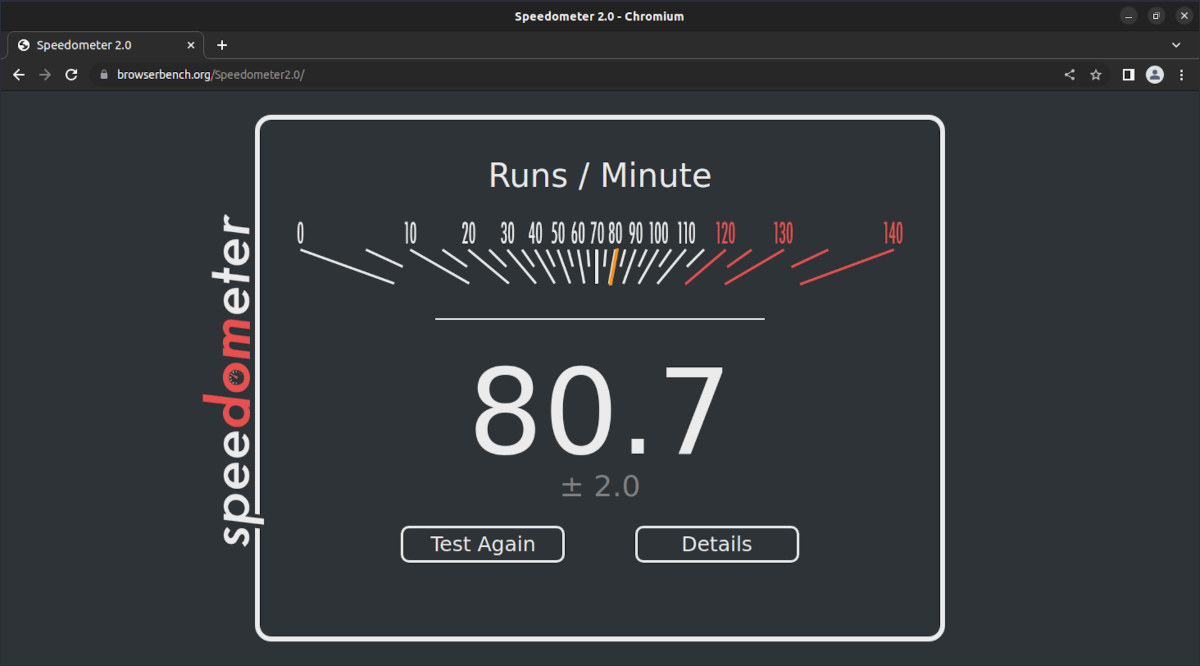Open Chromium three-dot menu
The image size is (1200, 666).
click(1181, 75)
